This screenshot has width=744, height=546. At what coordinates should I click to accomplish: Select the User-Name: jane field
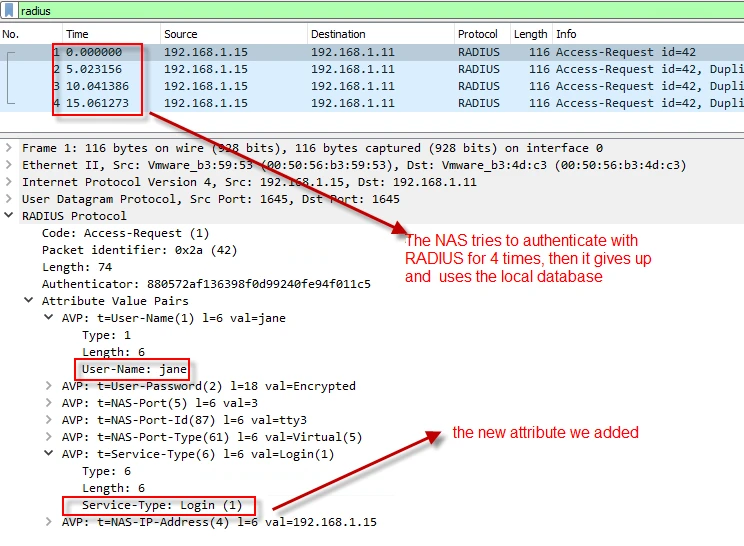[130, 369]
